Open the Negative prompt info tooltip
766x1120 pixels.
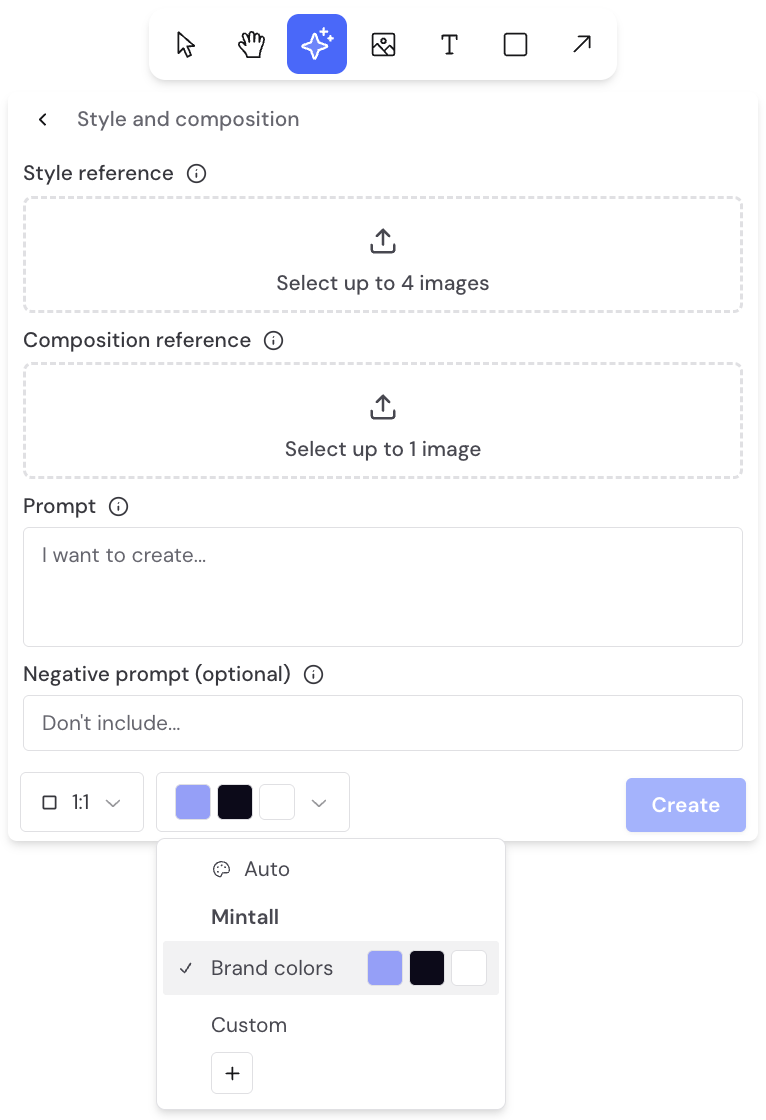coord(314,674)
